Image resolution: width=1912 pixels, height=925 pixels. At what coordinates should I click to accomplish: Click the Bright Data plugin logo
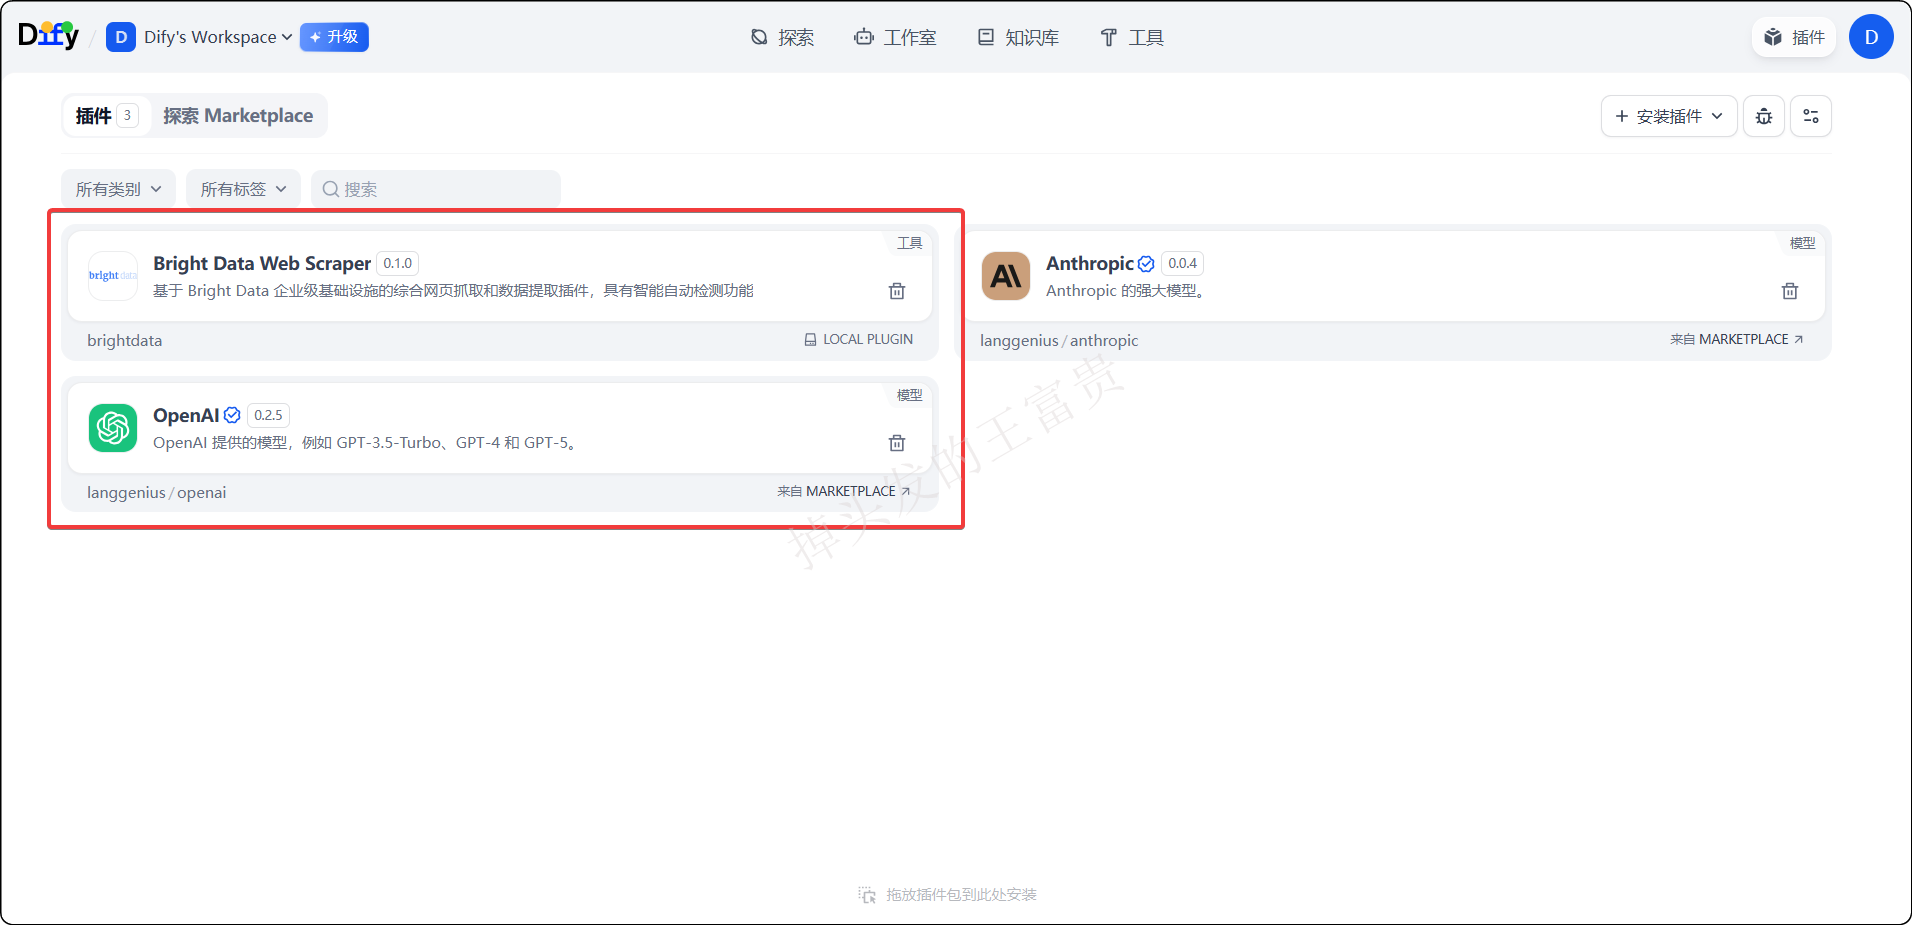click(x=113, y=276)
